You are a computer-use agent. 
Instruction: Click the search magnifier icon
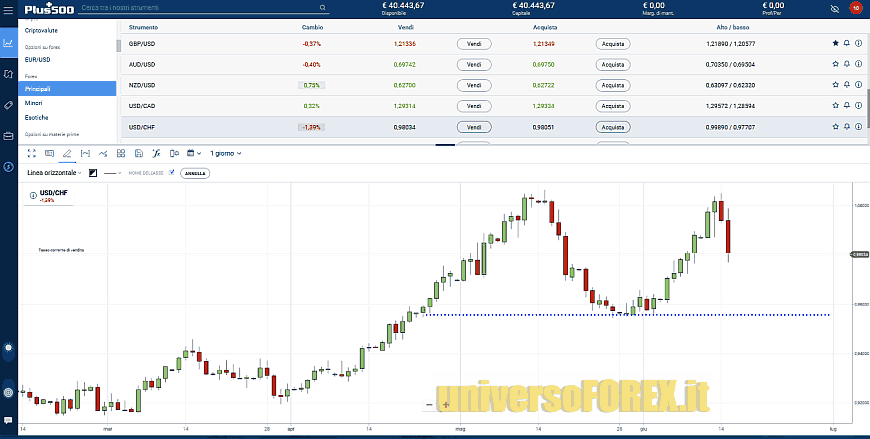323,8
